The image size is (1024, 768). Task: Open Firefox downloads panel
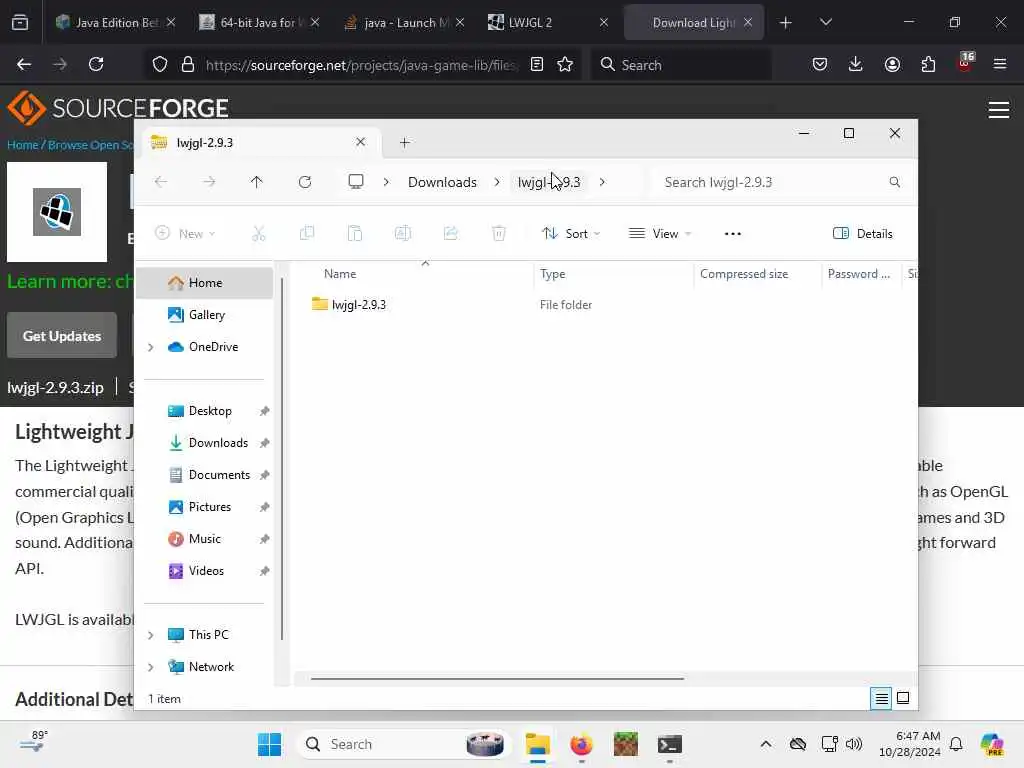[856, 64]
